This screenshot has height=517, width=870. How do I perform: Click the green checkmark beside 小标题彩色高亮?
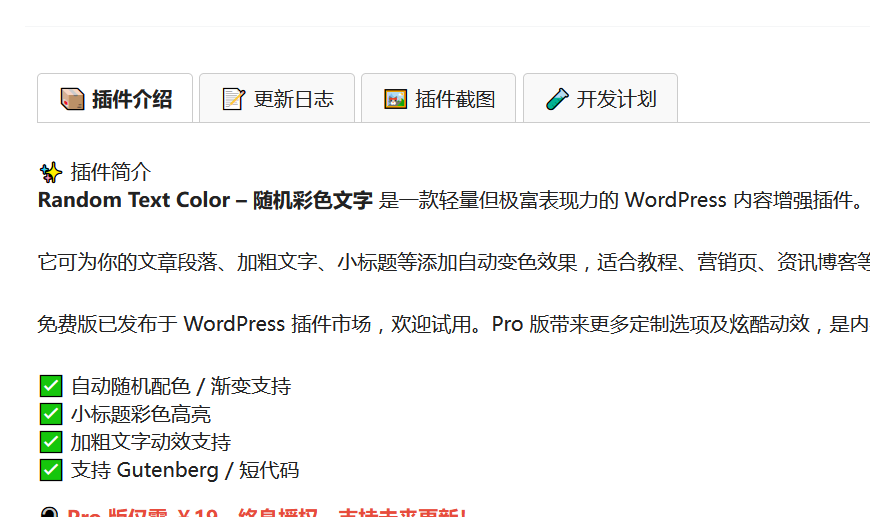point(50,414)
